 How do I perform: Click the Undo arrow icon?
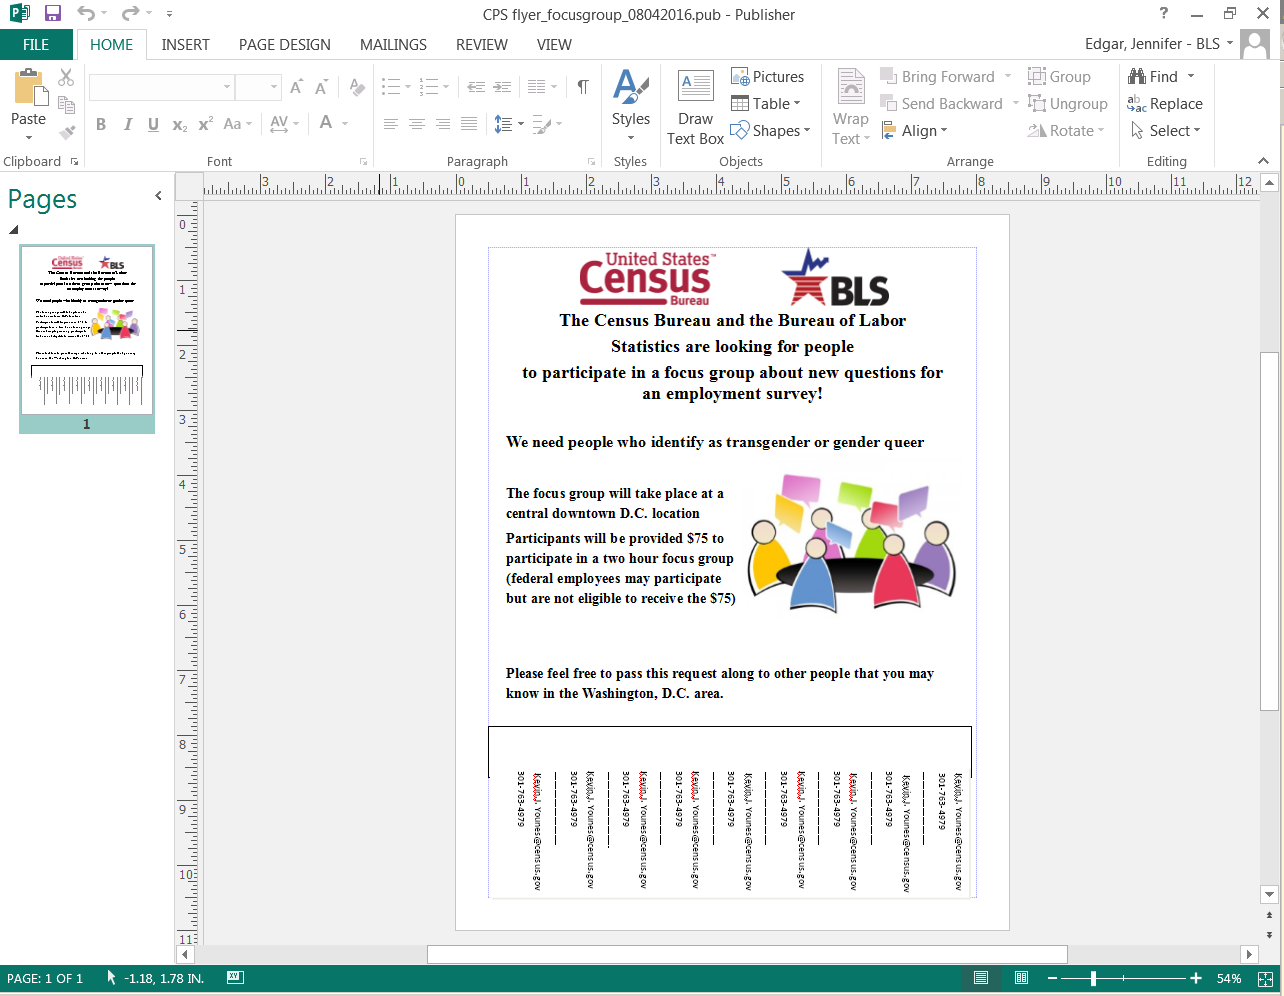(87, 14)
